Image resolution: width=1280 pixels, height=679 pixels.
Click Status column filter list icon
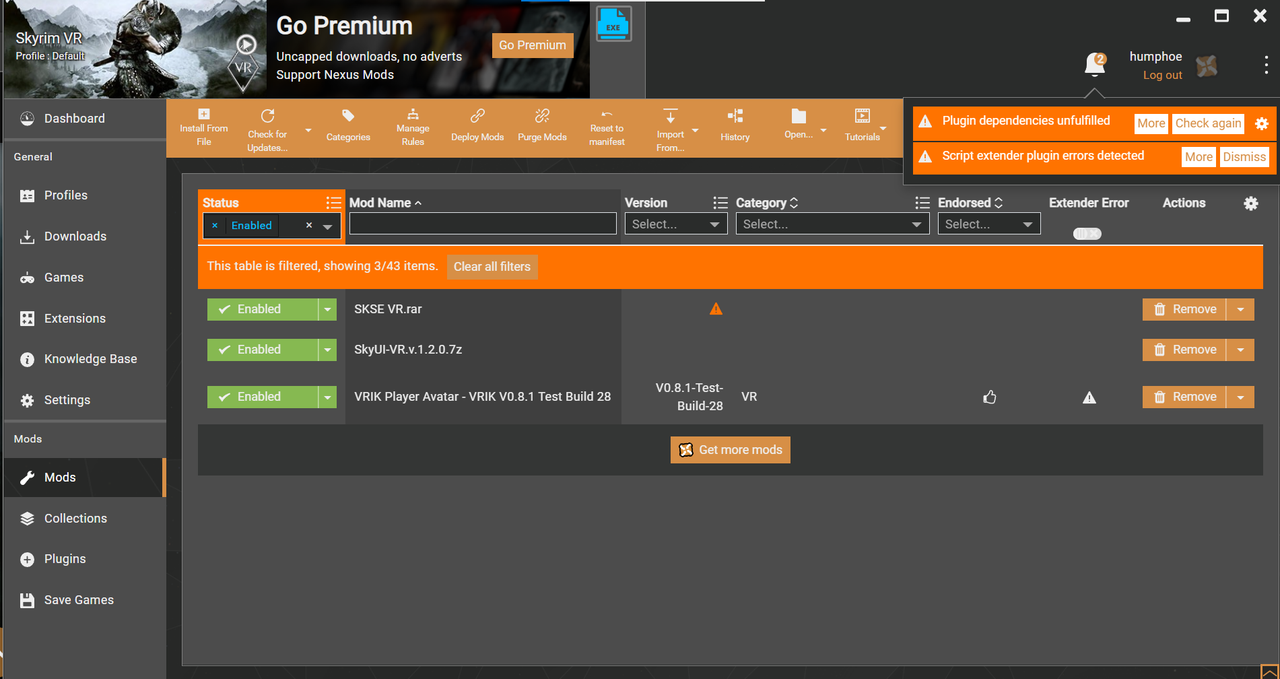point(333,203)
